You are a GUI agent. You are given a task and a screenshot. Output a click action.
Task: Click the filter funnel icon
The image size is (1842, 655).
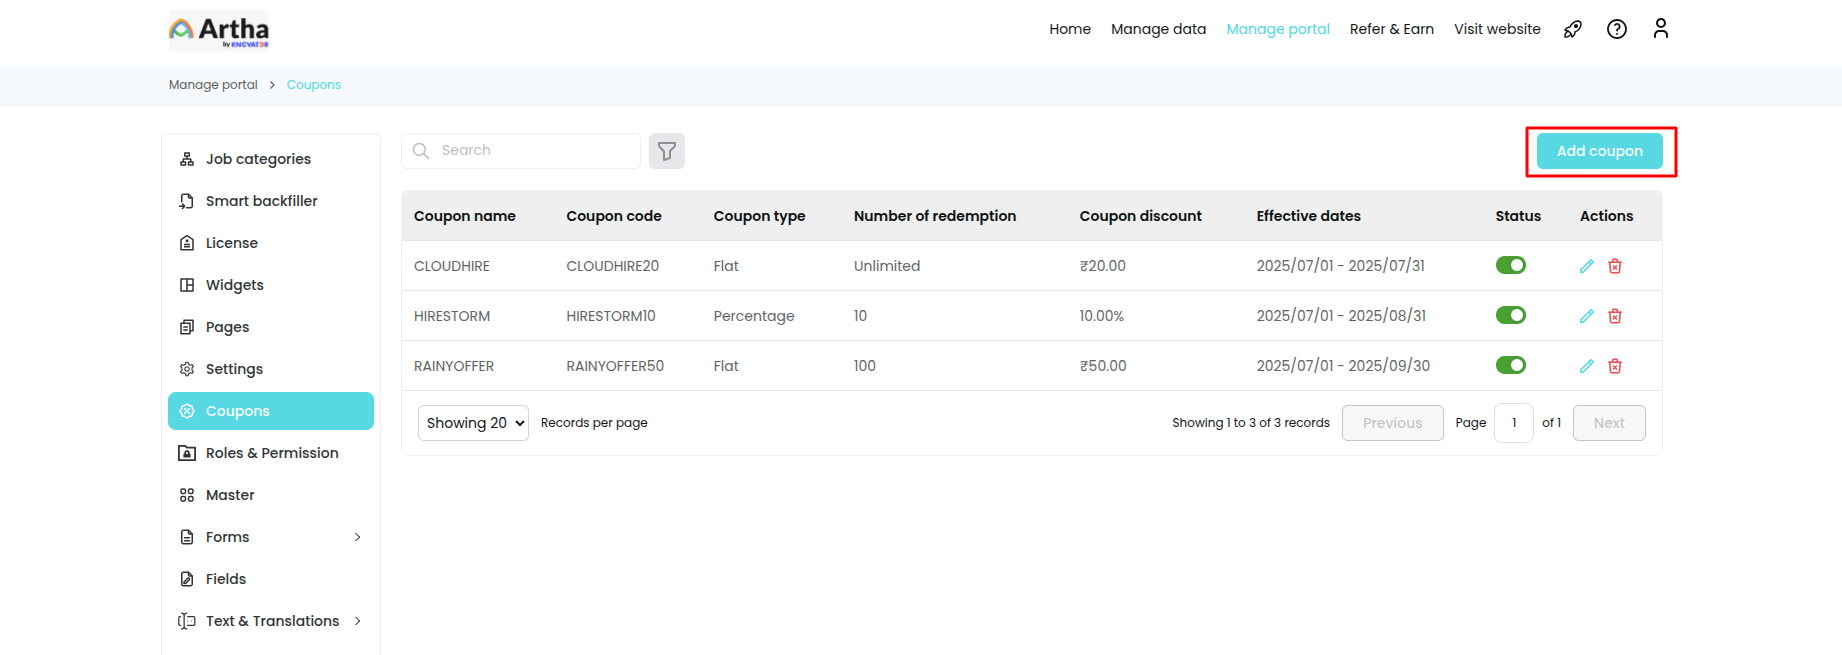666,151
